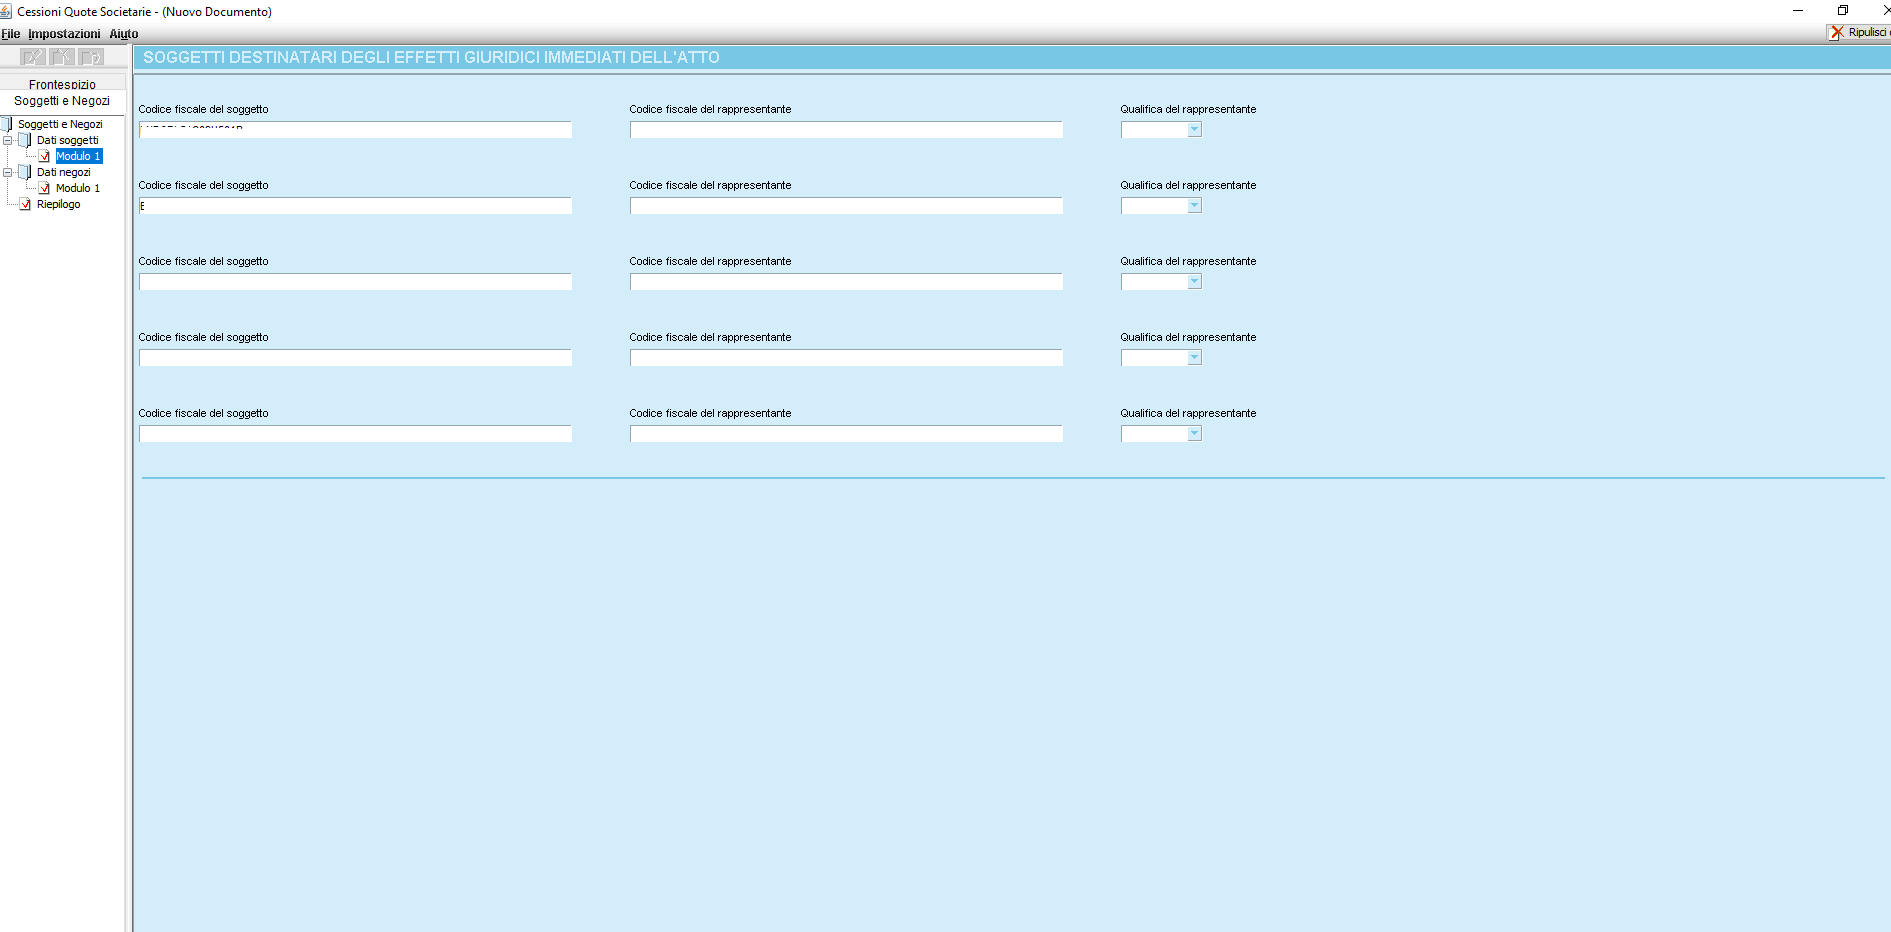This screenshot has height=932, width=1891.
Task: Open first row Qualifica del rappresentante dropdown
Action: click(1161, 130)
